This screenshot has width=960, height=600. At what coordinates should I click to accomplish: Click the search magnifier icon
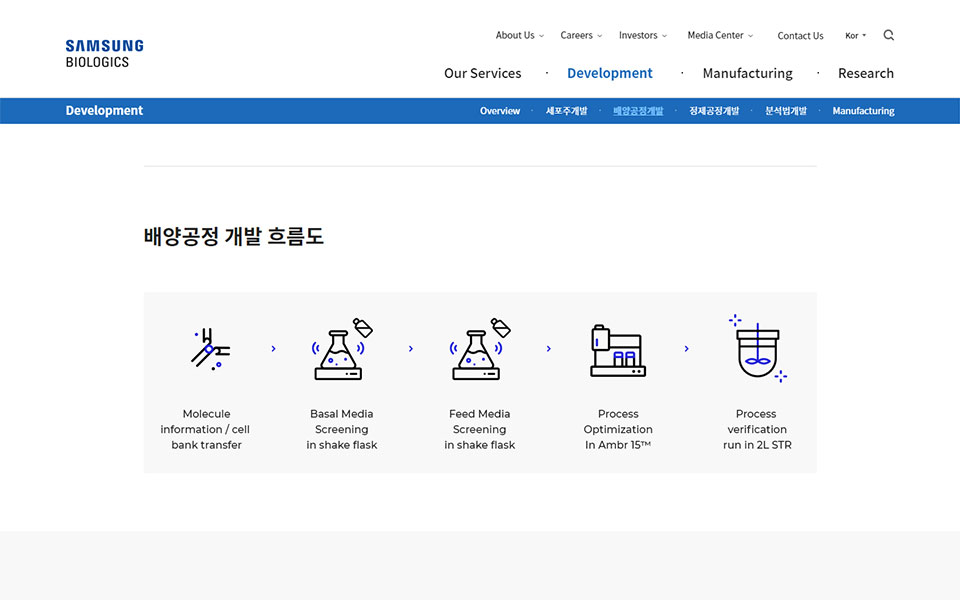tap(889, 35)
